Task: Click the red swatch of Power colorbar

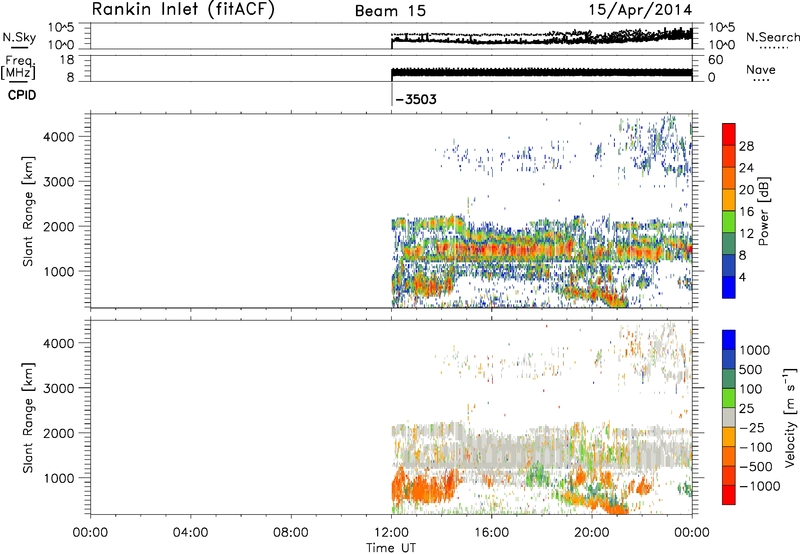Action: pyautogui.click(x=729, y=135)
